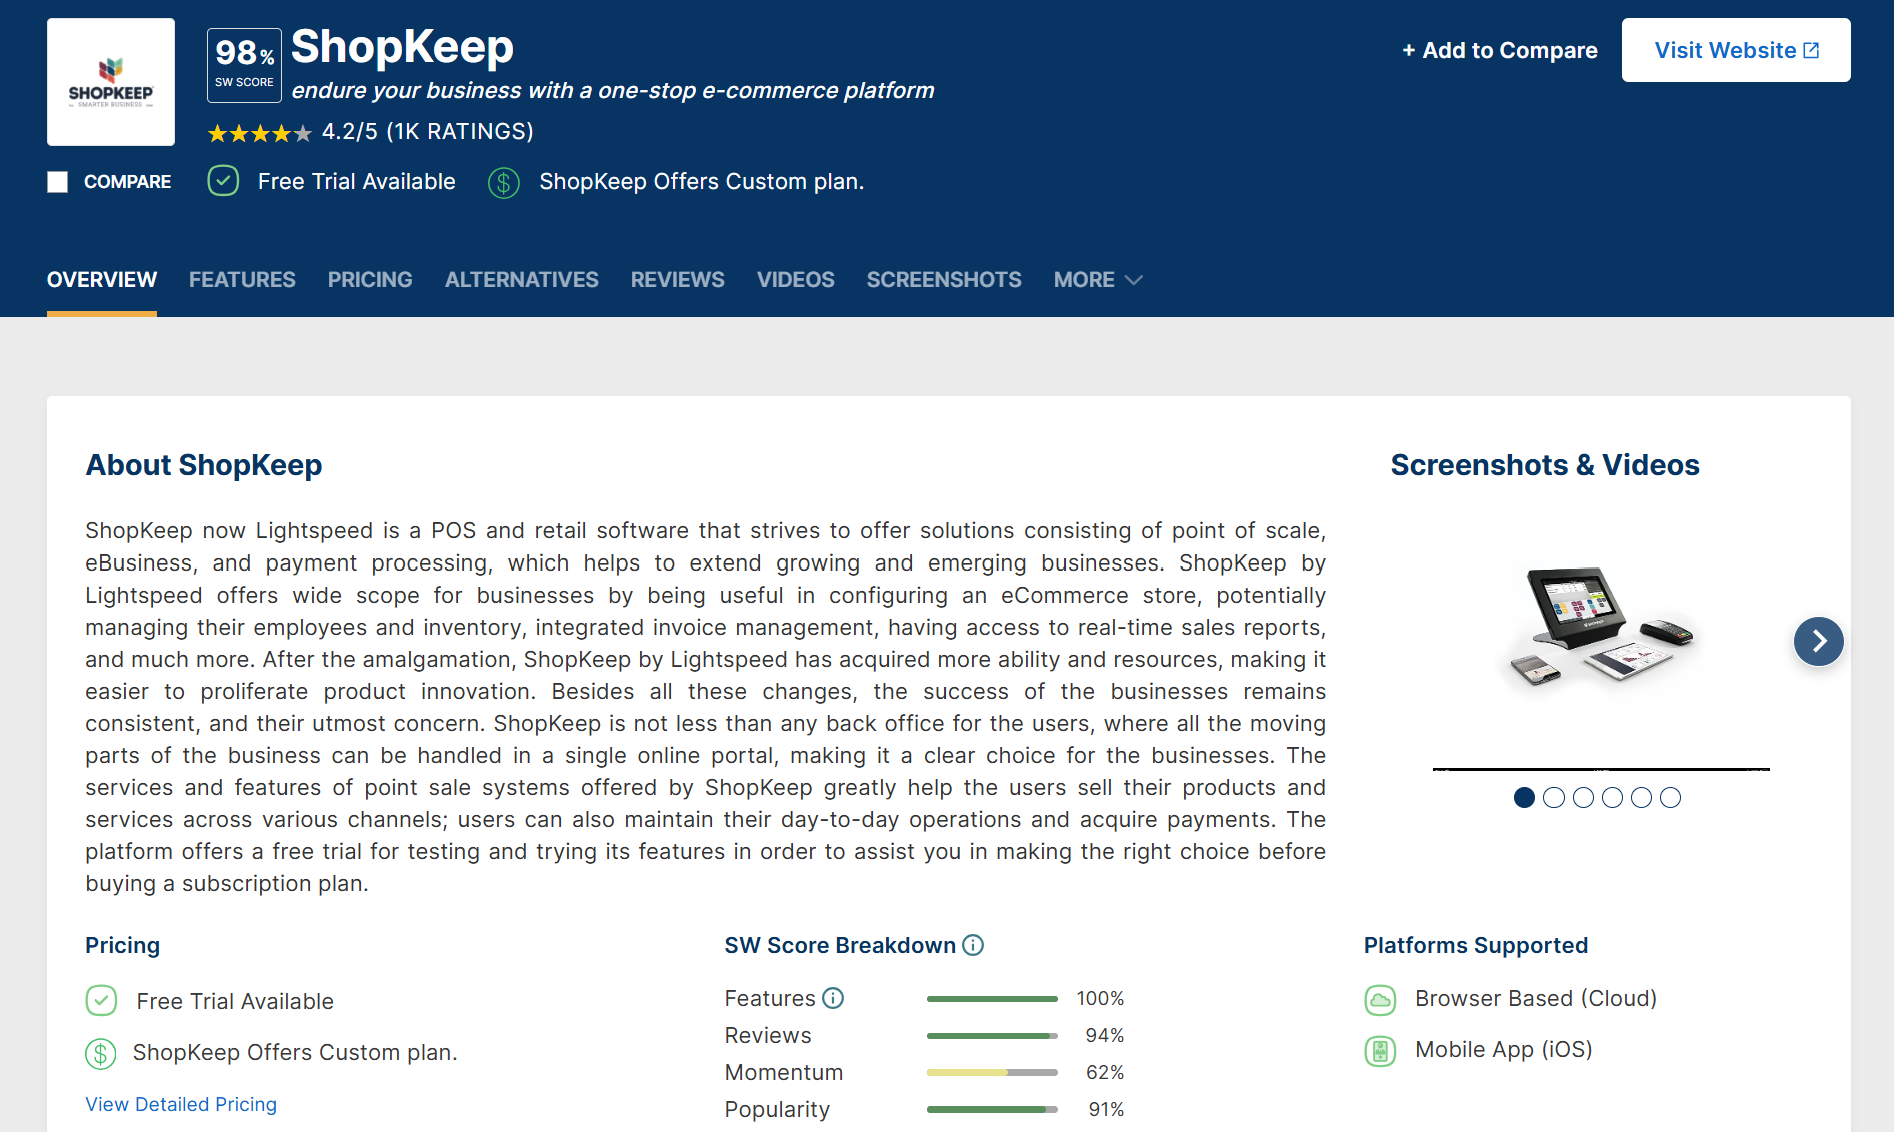
Task: Click header ShopKeep Offers Custom plan text
Action: coord(702,182)
